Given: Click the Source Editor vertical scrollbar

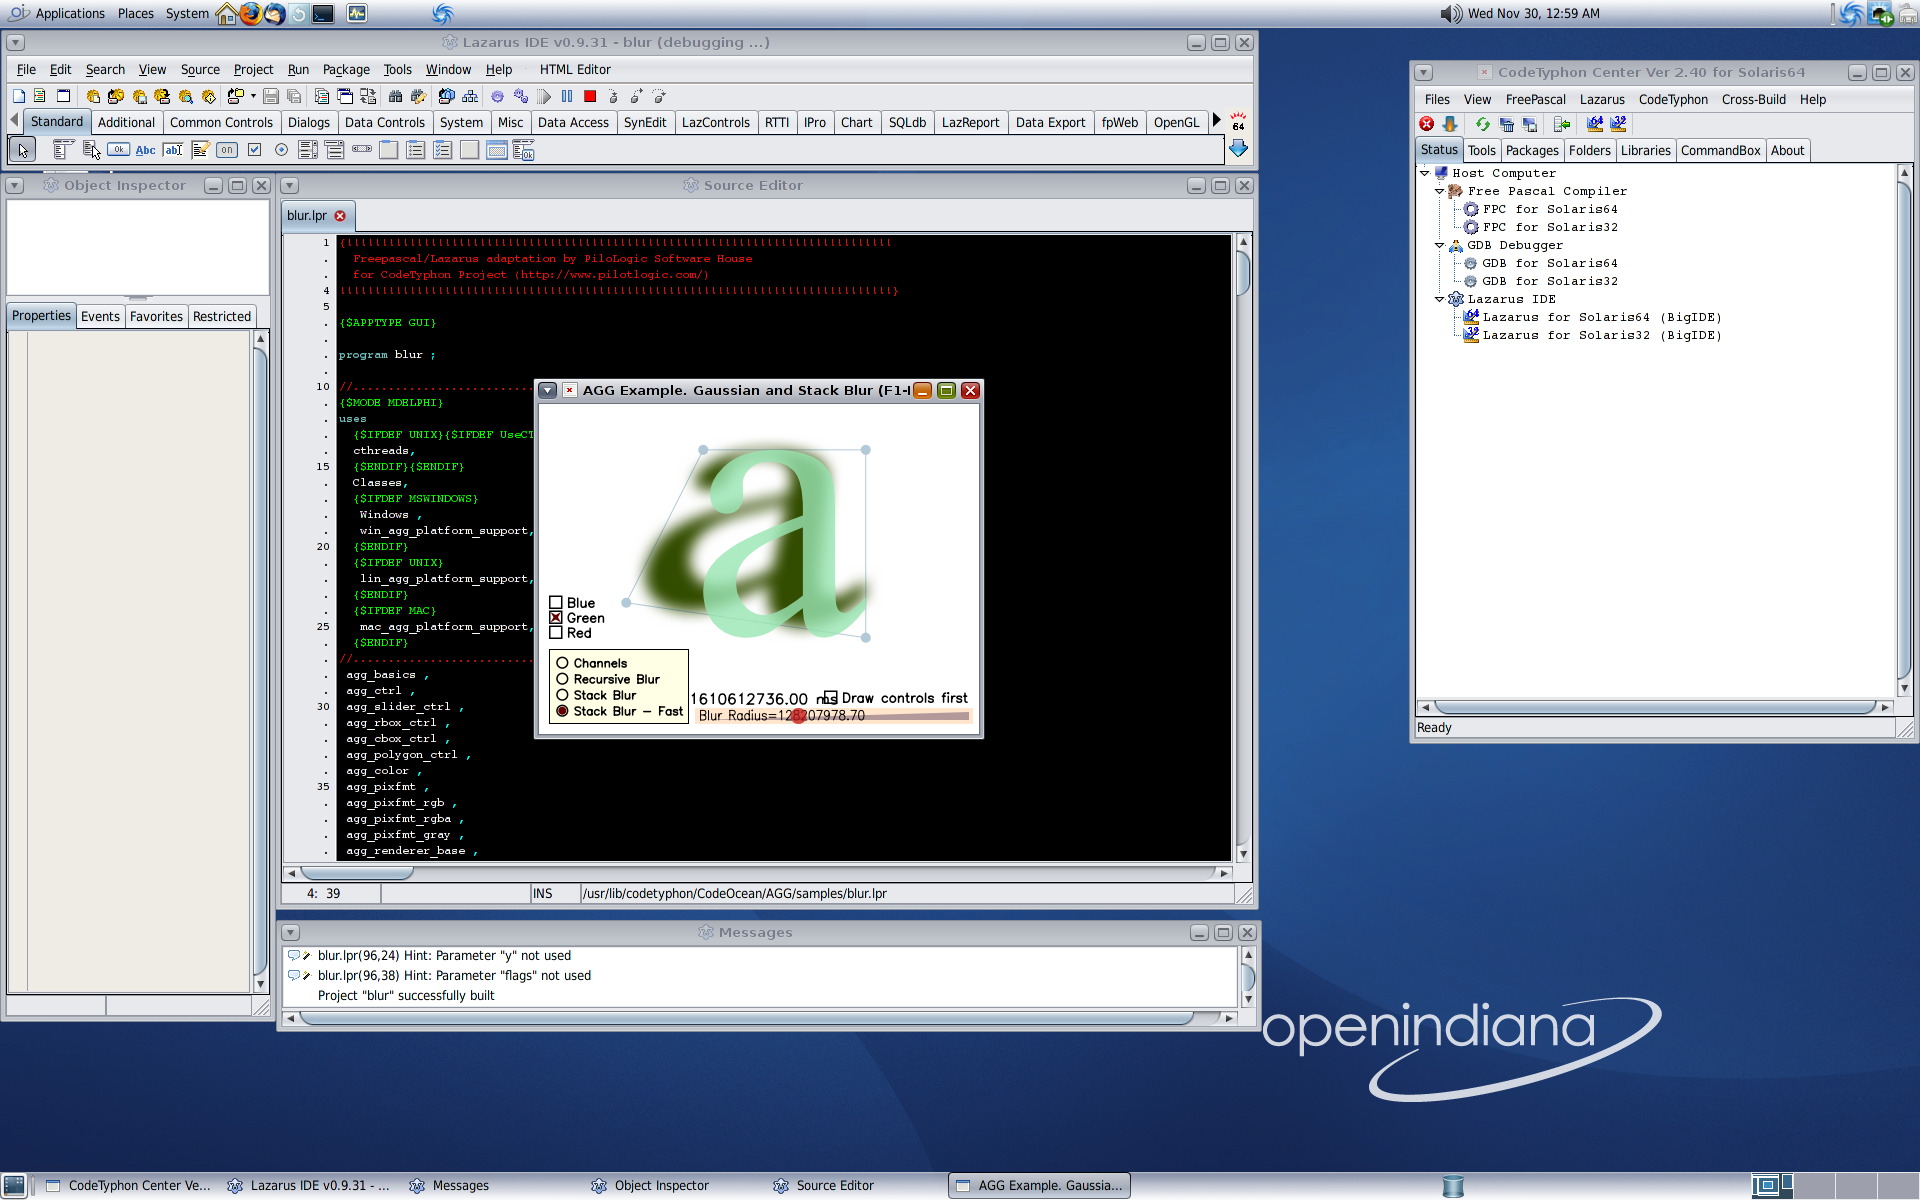Looking at the screenshot, I should (1243, 547).
